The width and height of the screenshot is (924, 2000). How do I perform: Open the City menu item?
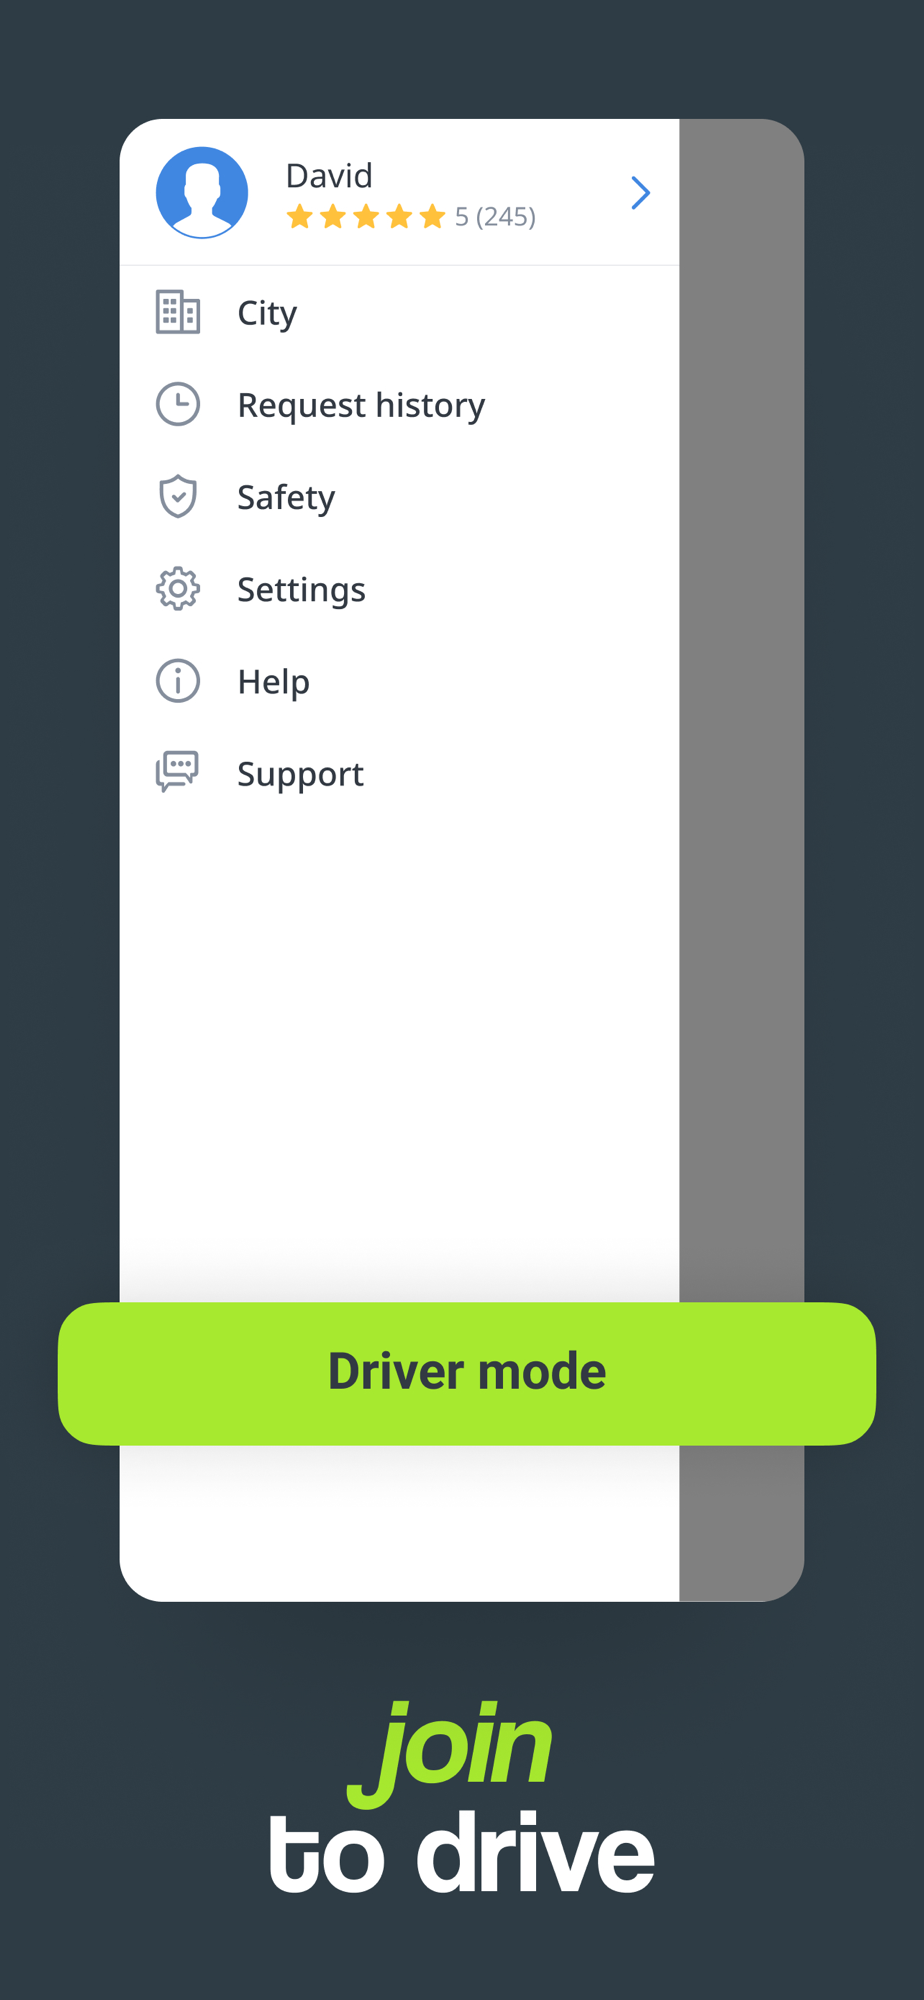[399, 312]
